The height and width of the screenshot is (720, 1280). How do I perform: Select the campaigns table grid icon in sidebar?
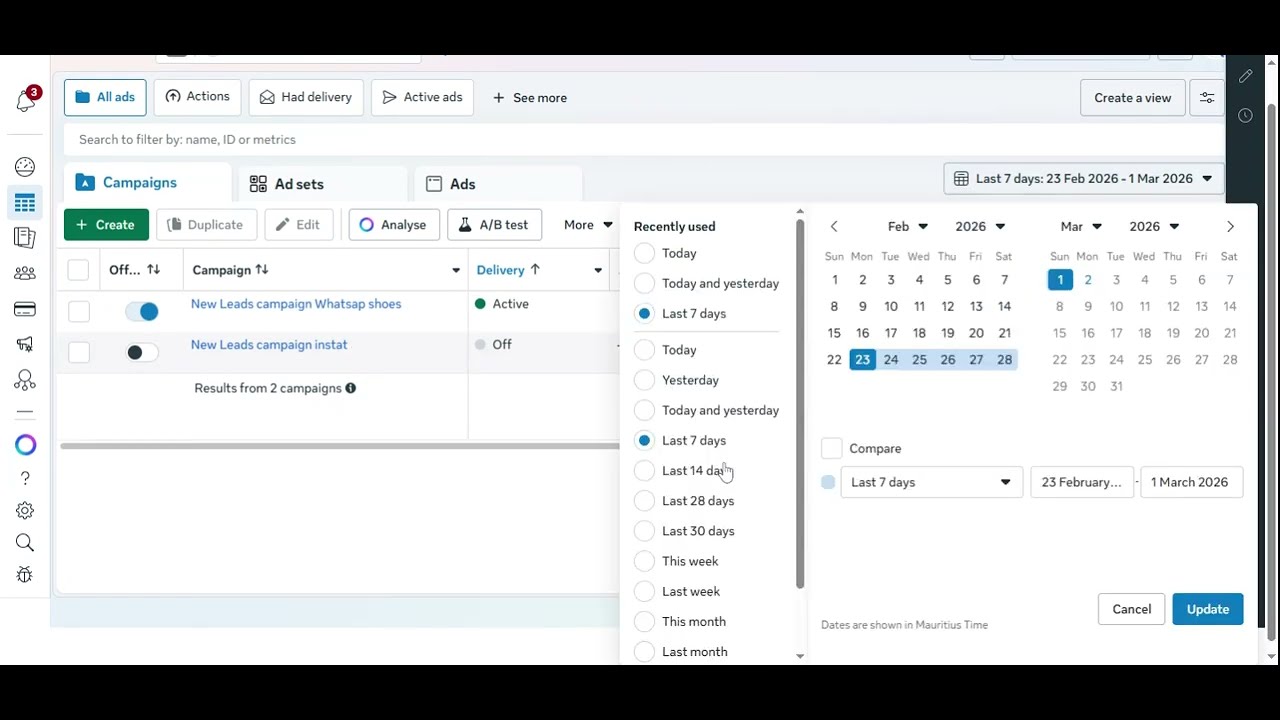click(25, 203)
